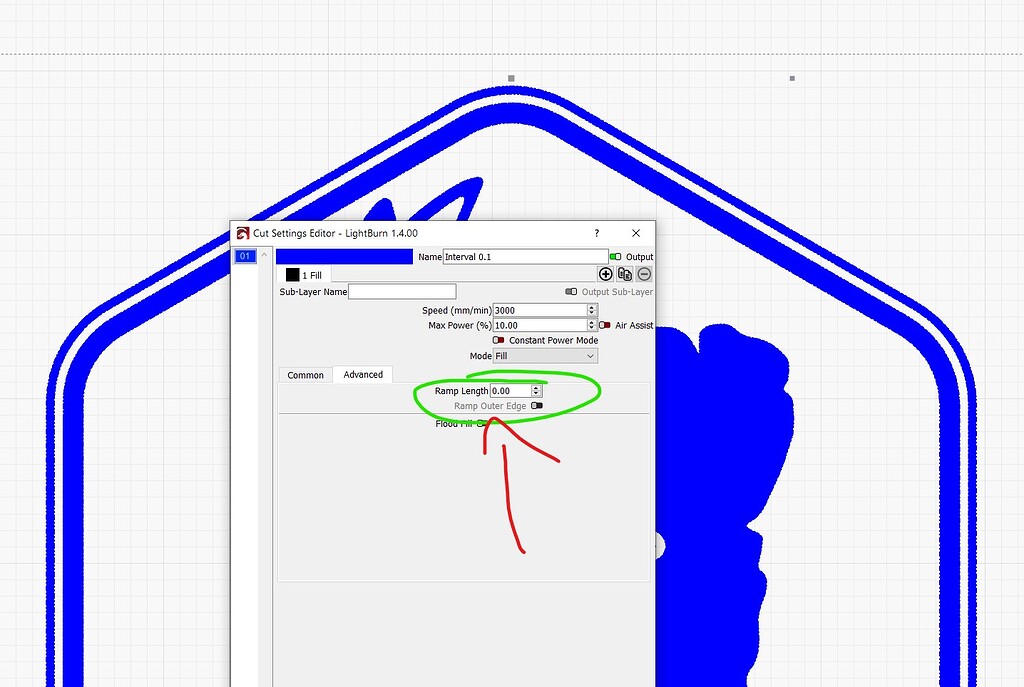The image size is (1024, 687).
Task: Open the Mode dropdown showing Fill
Action: point(543,356)
